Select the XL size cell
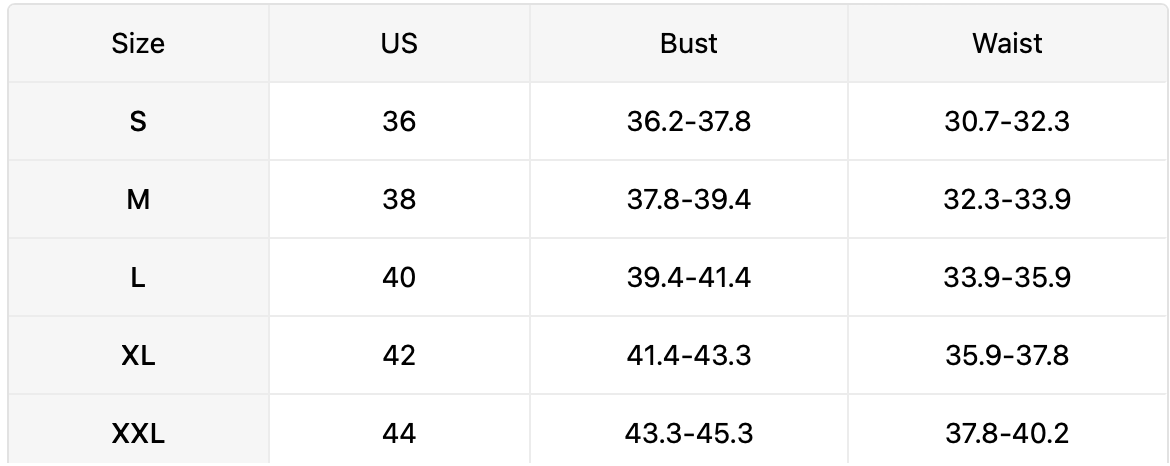This screenshot has width=1170, height=466. click(x=138, y=356)
